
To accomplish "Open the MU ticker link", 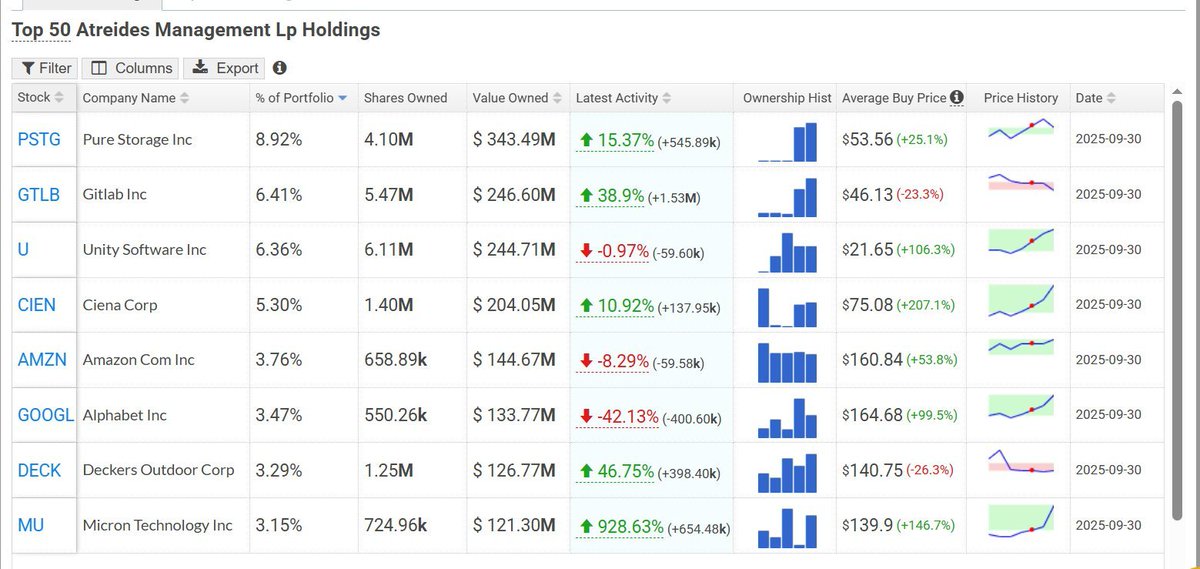I will pos(31,525).
